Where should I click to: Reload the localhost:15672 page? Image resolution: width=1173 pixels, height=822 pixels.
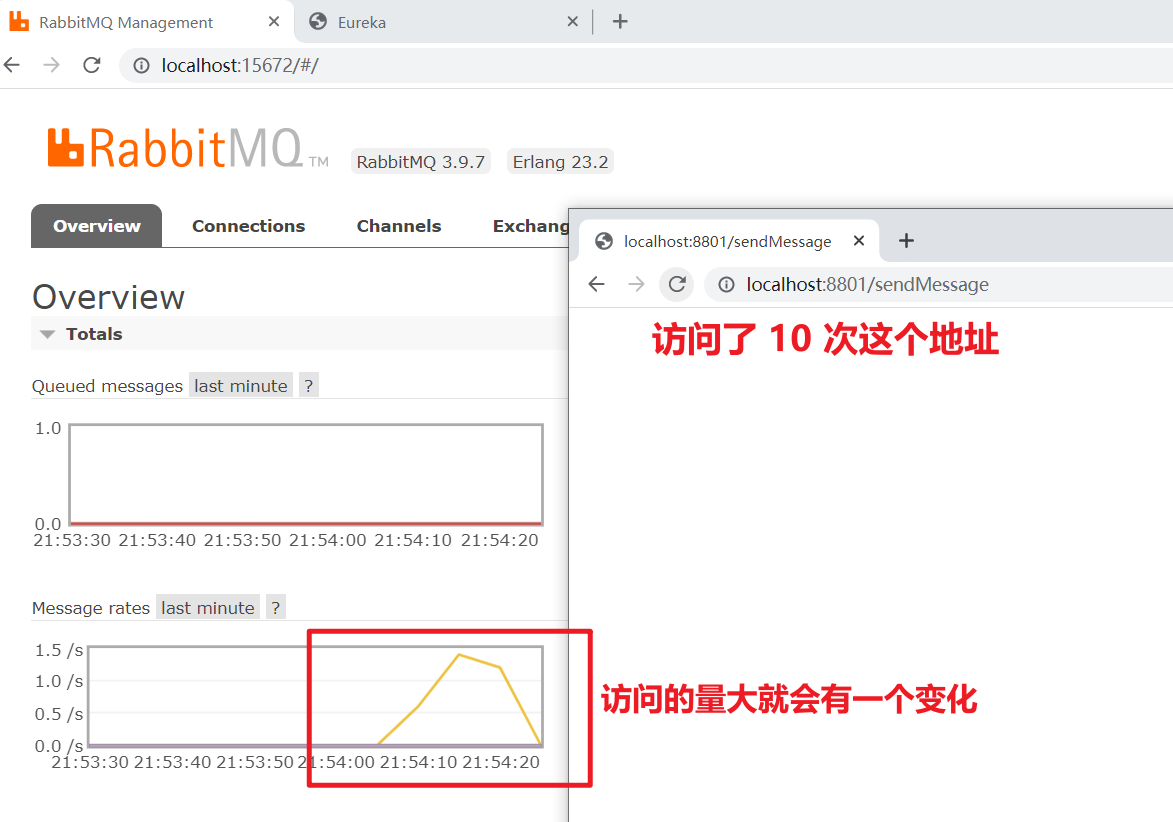pyautogui.click(x=91, y=65)
